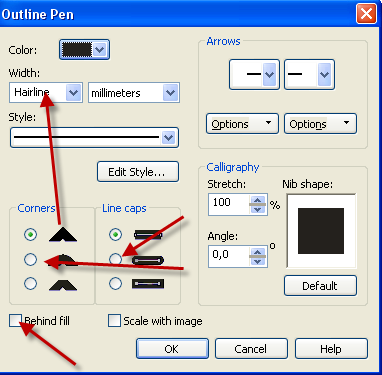The width and height of the screenshot is (382, 375).
Task: Select the miter corner radio button
Action: (x=30, y=235)
